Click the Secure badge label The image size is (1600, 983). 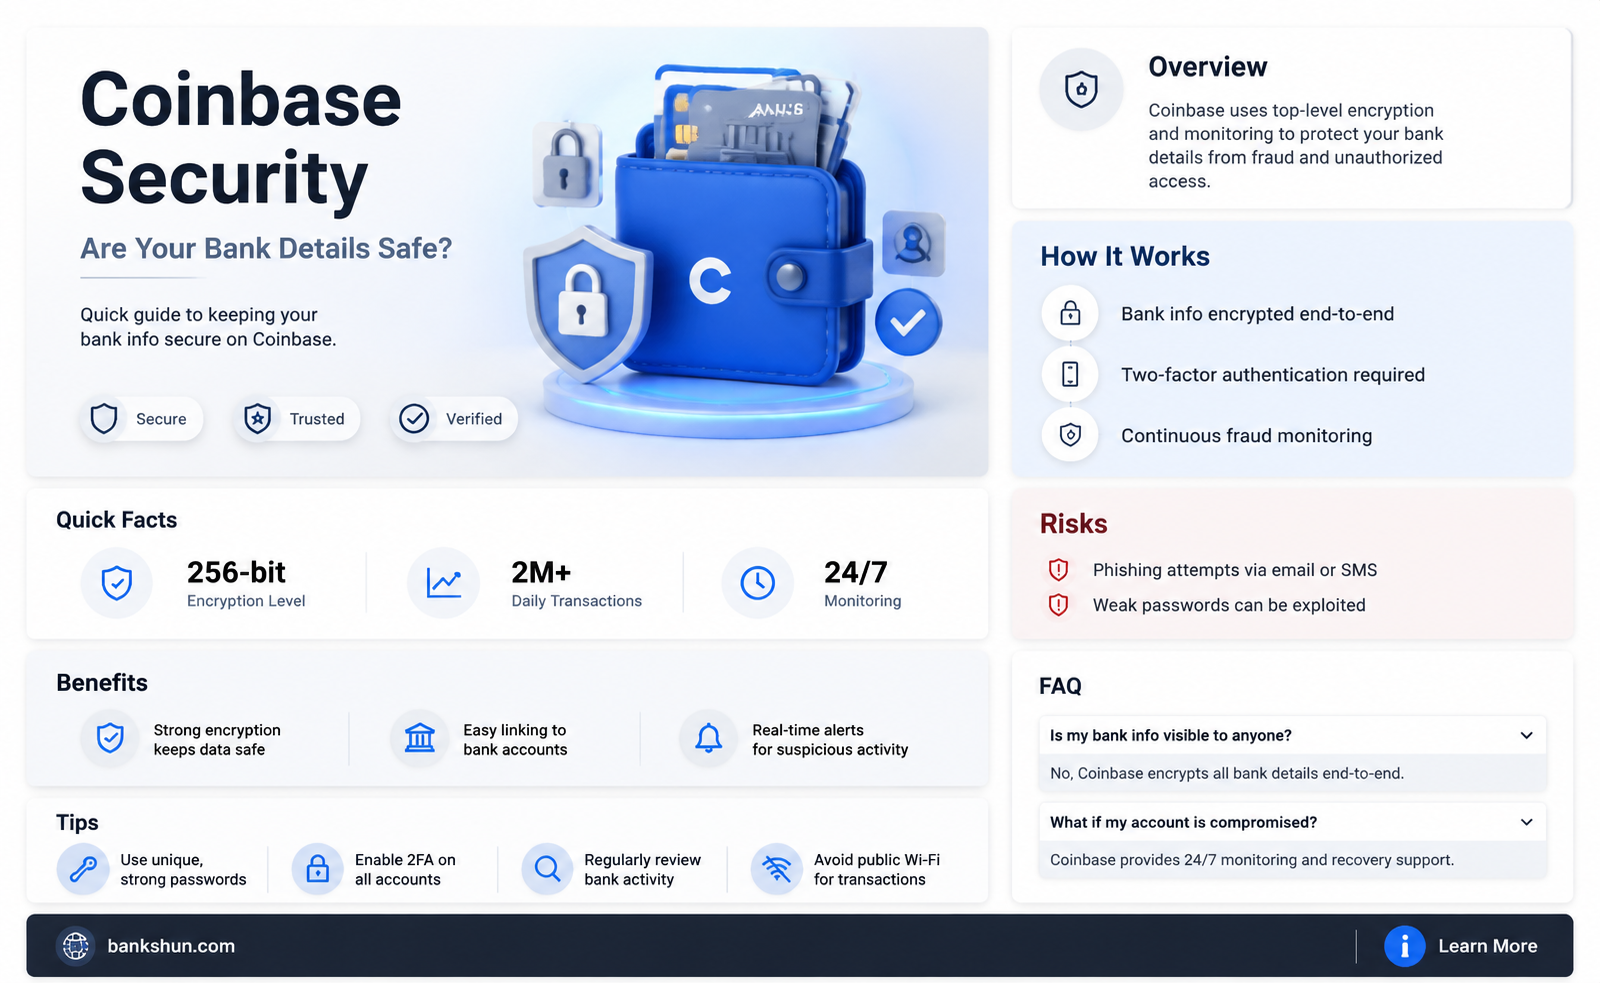[x=161, y=419]
